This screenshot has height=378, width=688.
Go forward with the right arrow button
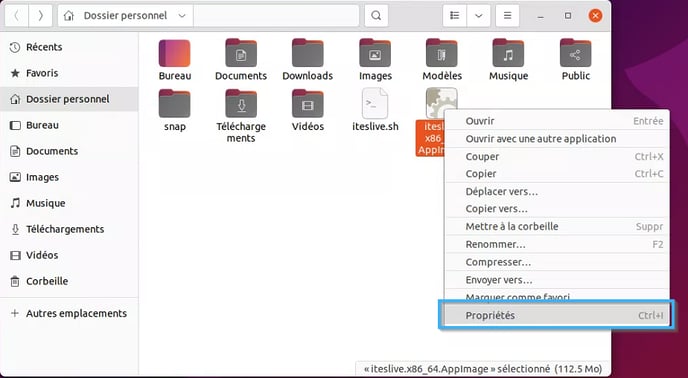40,16
